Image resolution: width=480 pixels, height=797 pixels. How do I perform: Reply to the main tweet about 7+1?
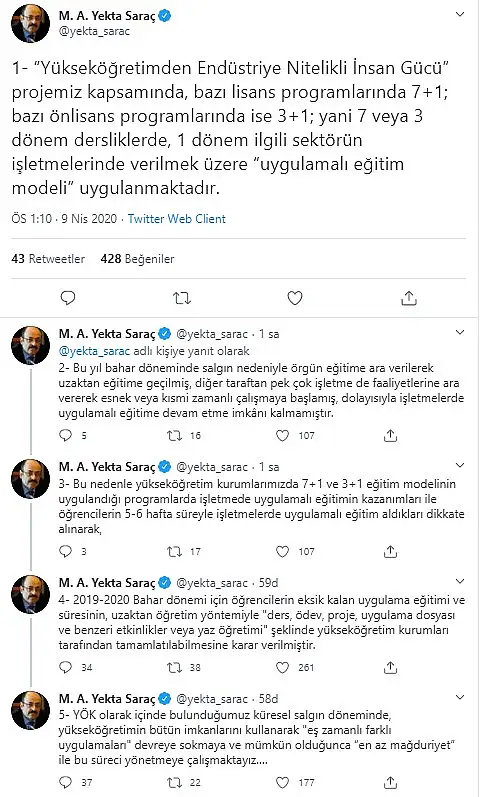tap(68, 298)
